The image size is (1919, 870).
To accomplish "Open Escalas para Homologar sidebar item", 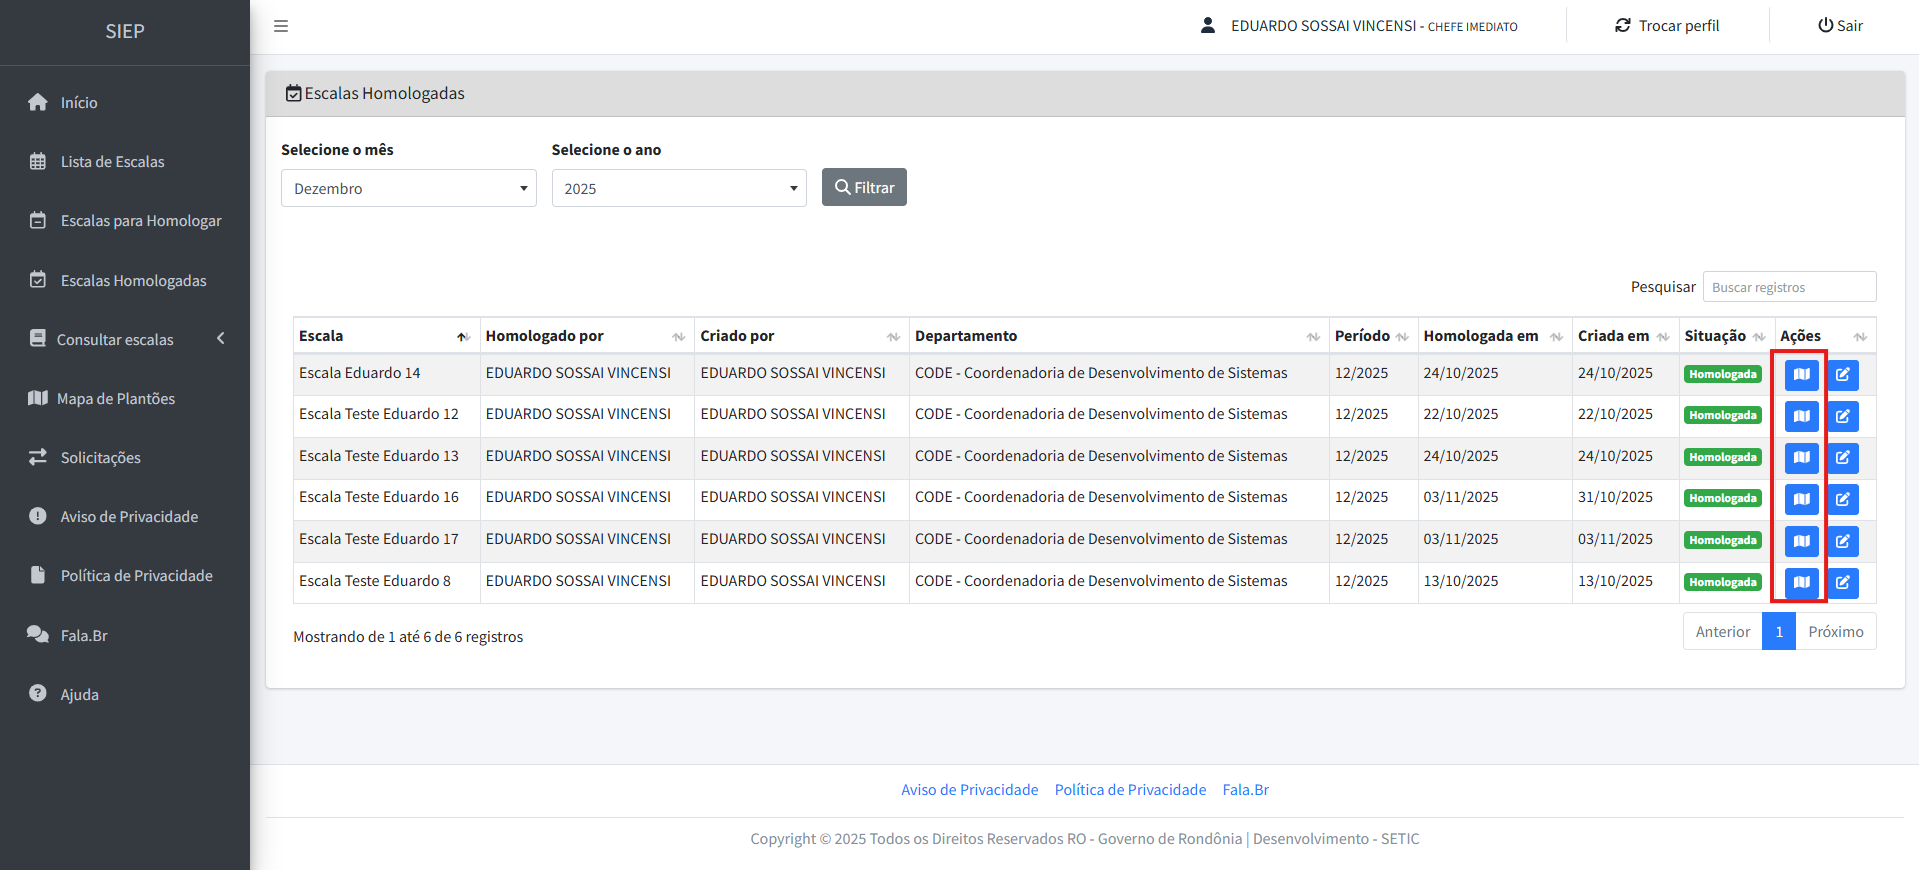I will coord(140,221).
